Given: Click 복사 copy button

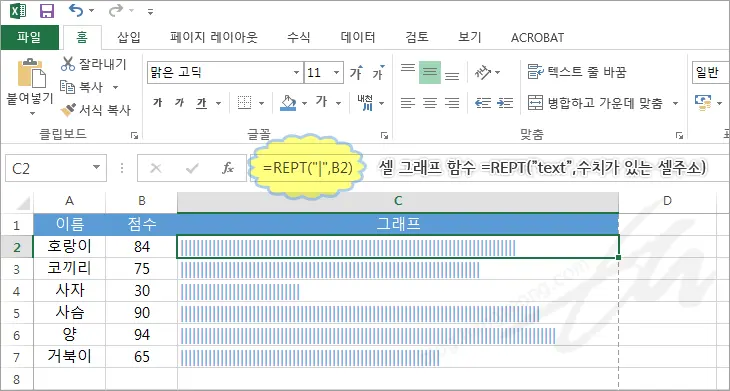Looking at the screenshot, I should tap(82, 87).
